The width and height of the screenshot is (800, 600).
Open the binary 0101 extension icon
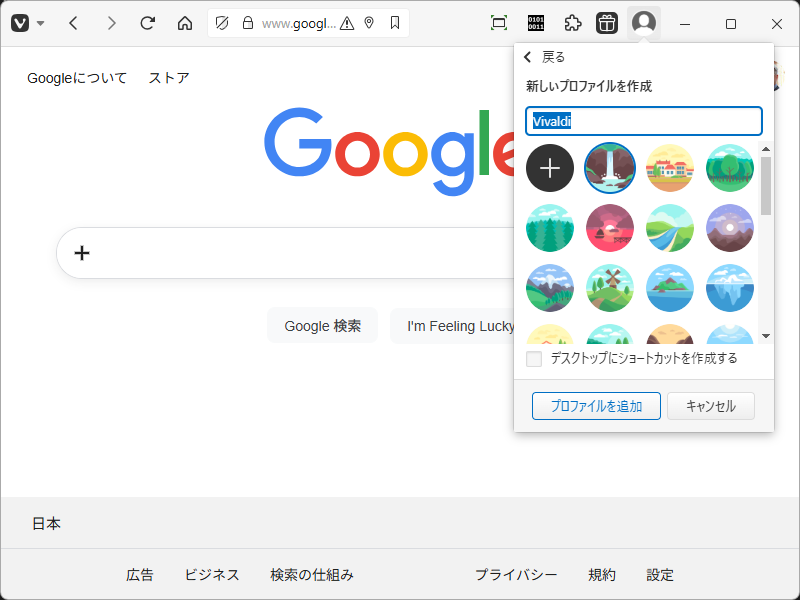(536, 23)
